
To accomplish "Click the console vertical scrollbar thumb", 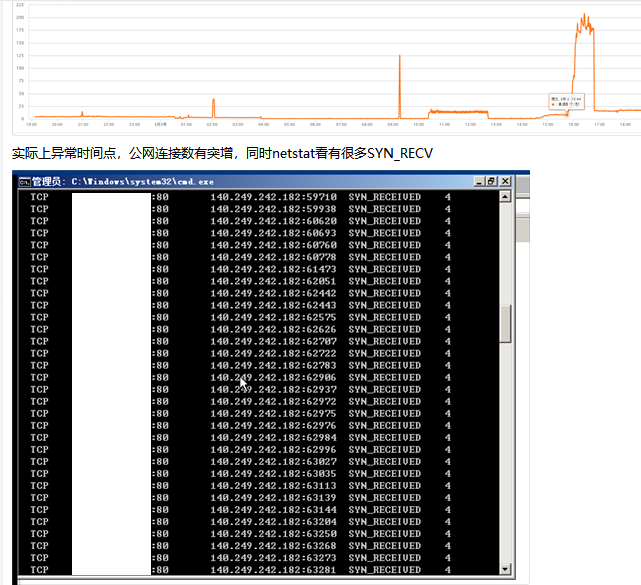I will click(x=505, y=323).
